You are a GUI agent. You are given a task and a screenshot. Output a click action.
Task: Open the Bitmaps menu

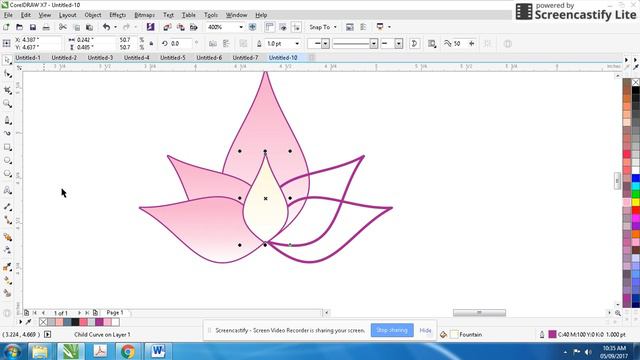pos(144,15)
